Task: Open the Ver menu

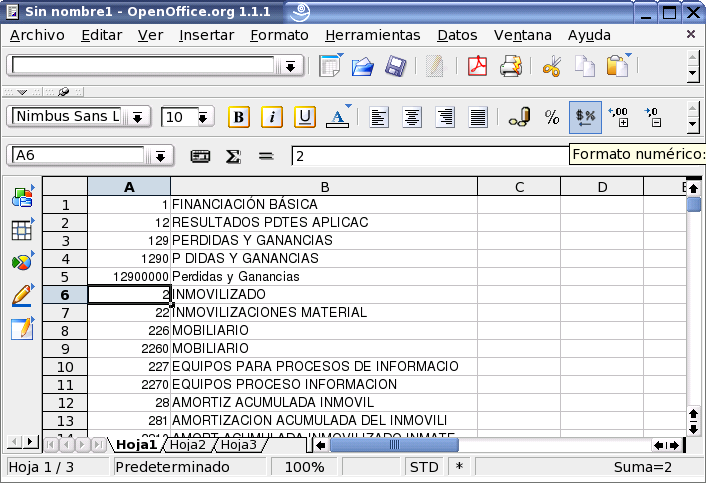Action: click(x=150, y=35)
